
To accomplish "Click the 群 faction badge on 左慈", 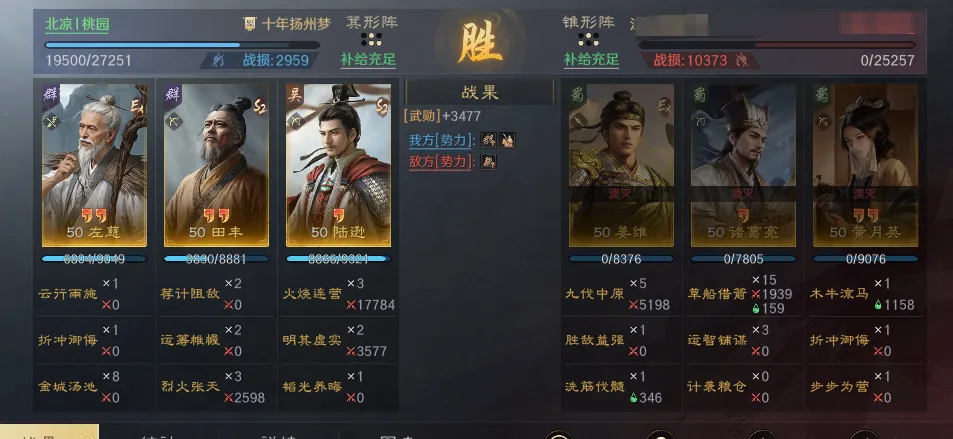I will 50,94.
